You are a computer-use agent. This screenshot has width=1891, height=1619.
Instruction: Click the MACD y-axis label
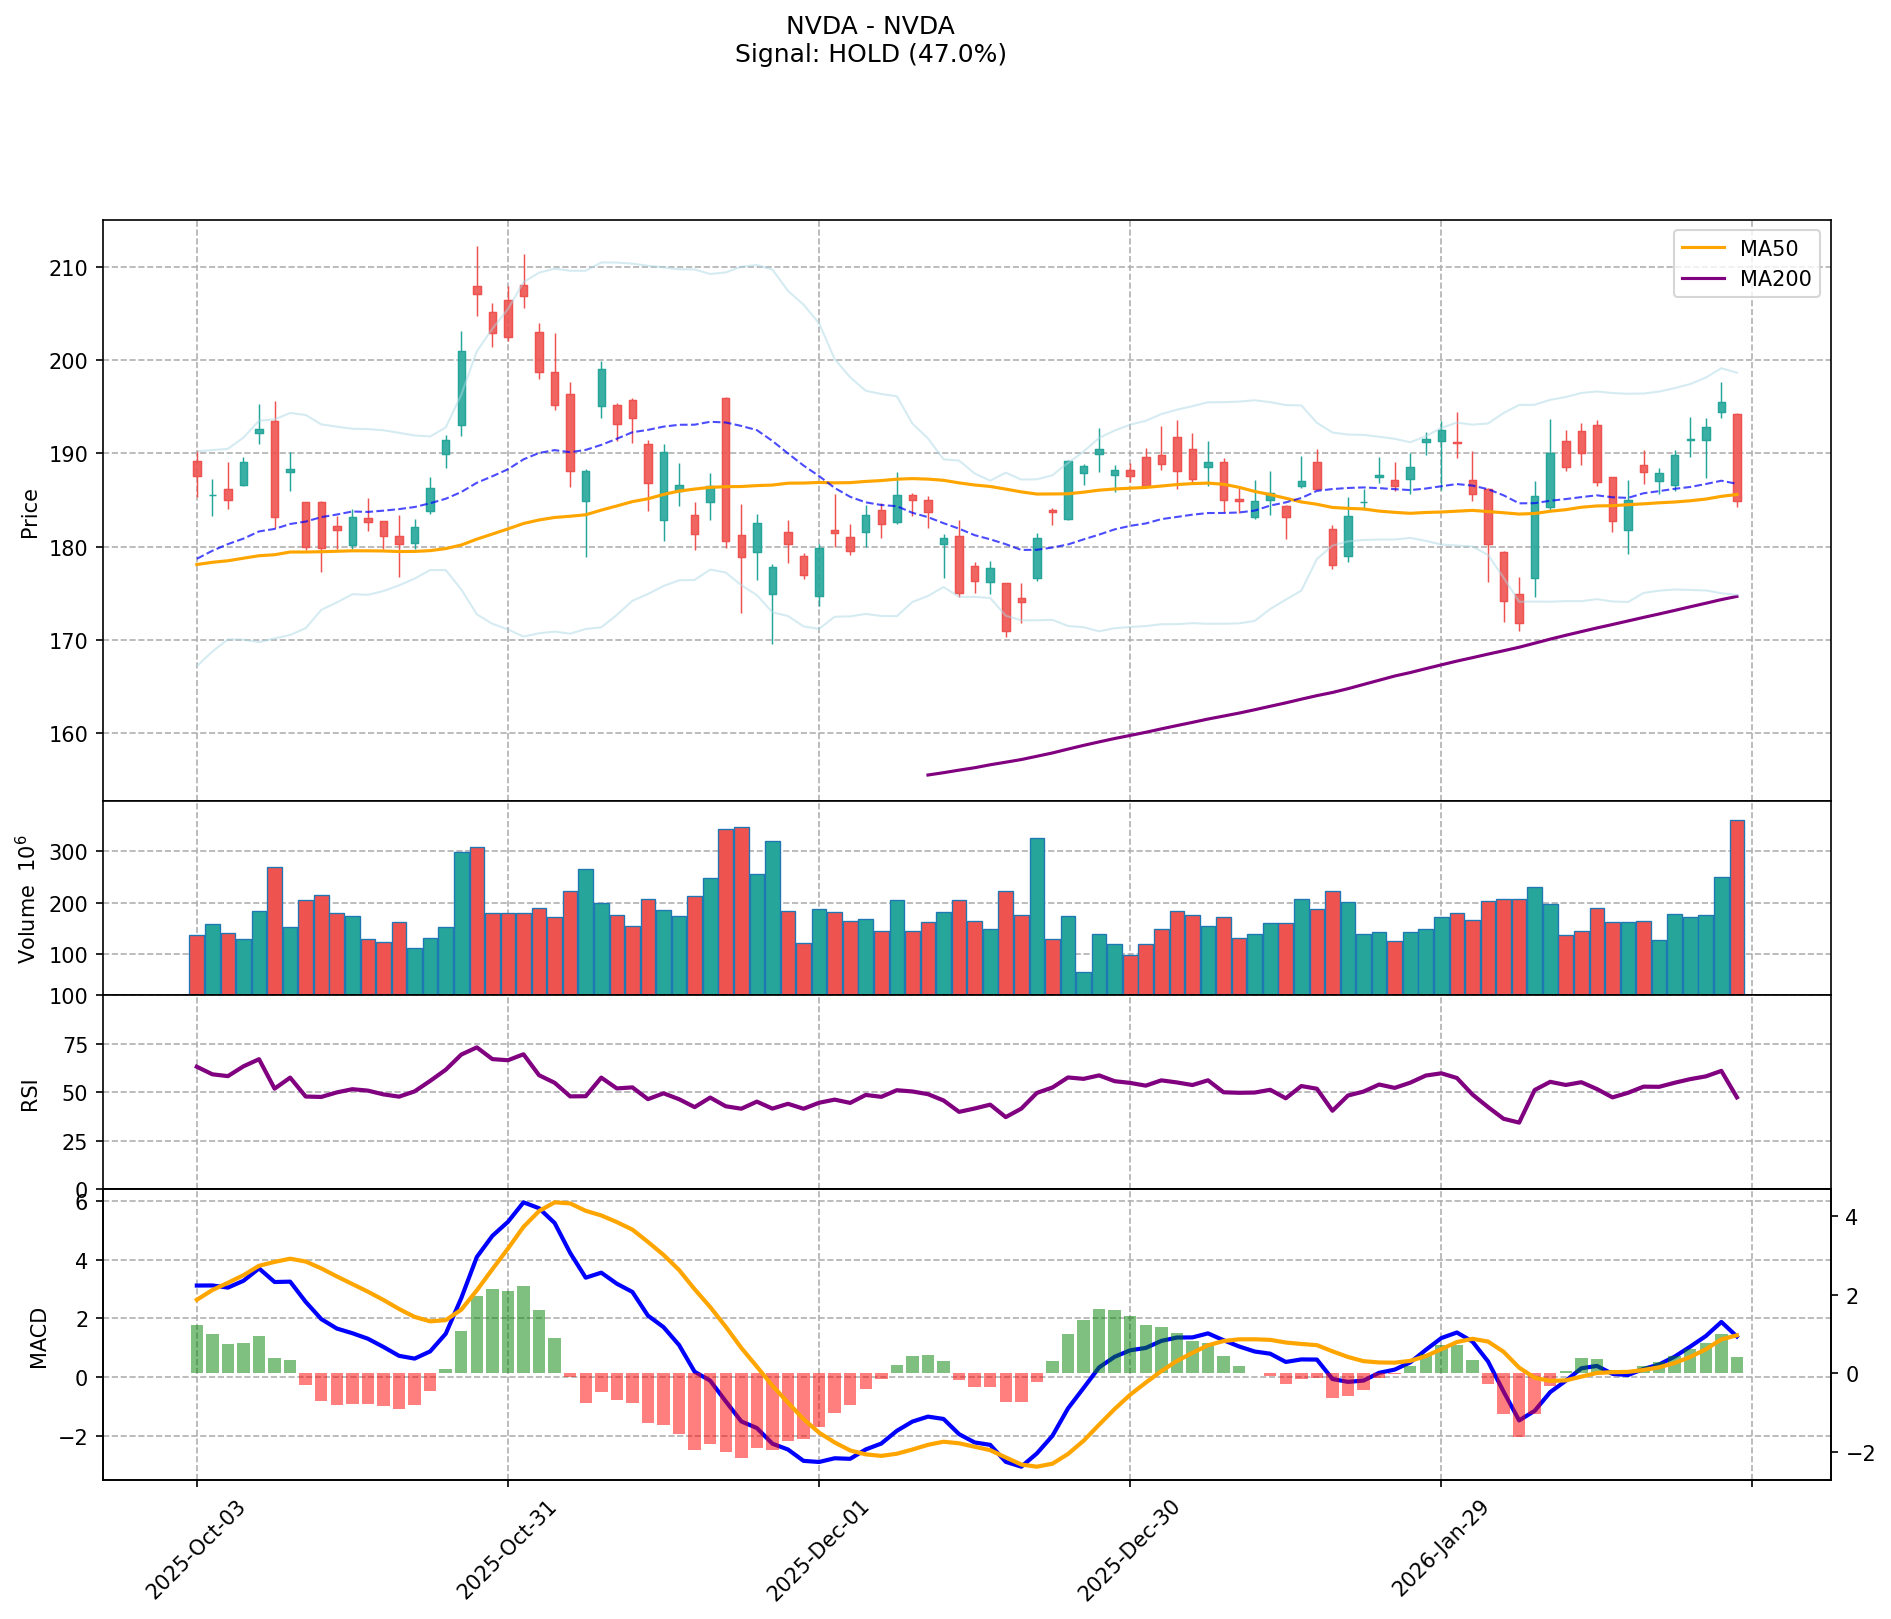tap(37, 1337)
